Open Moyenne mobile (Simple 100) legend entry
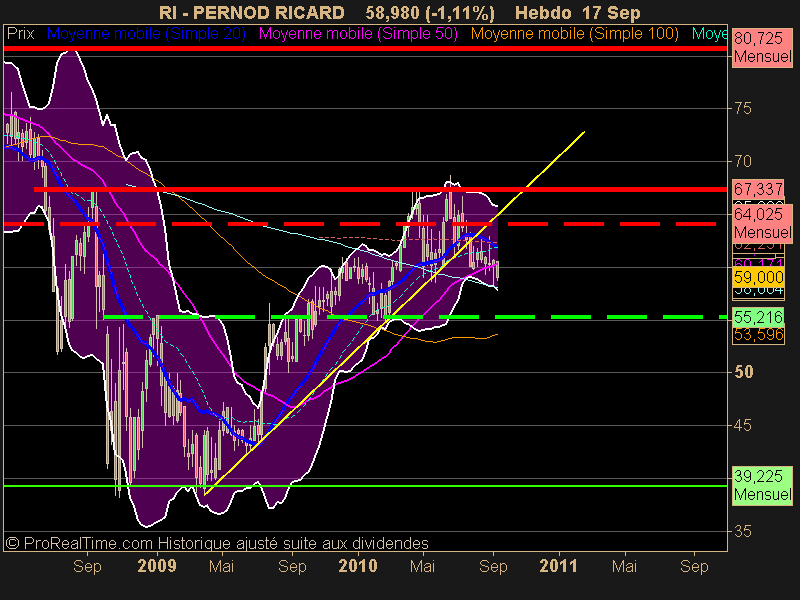Screen dimensions: 800x600 click(574, 34)
